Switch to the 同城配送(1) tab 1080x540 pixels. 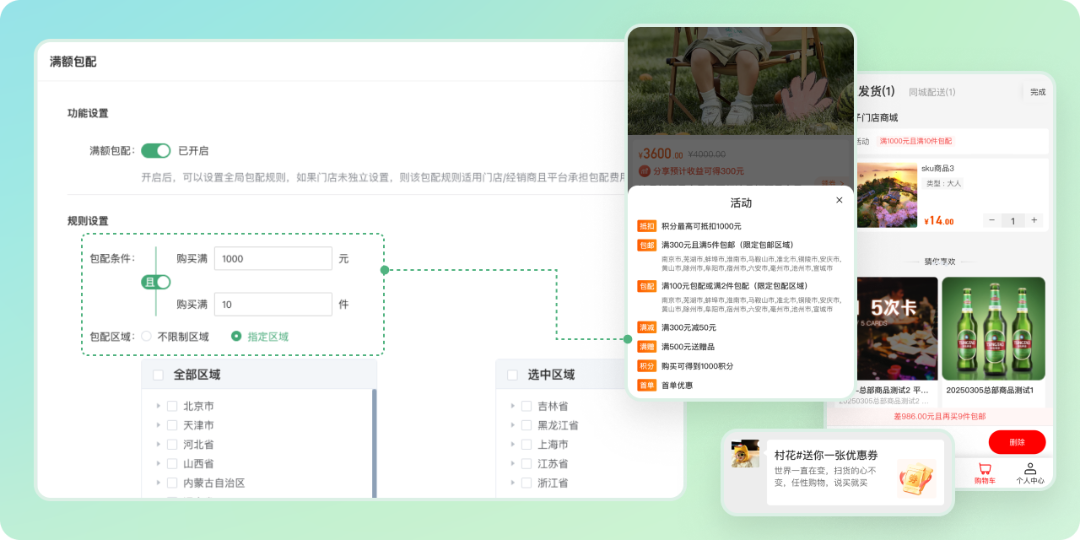(x=932, y=92)
